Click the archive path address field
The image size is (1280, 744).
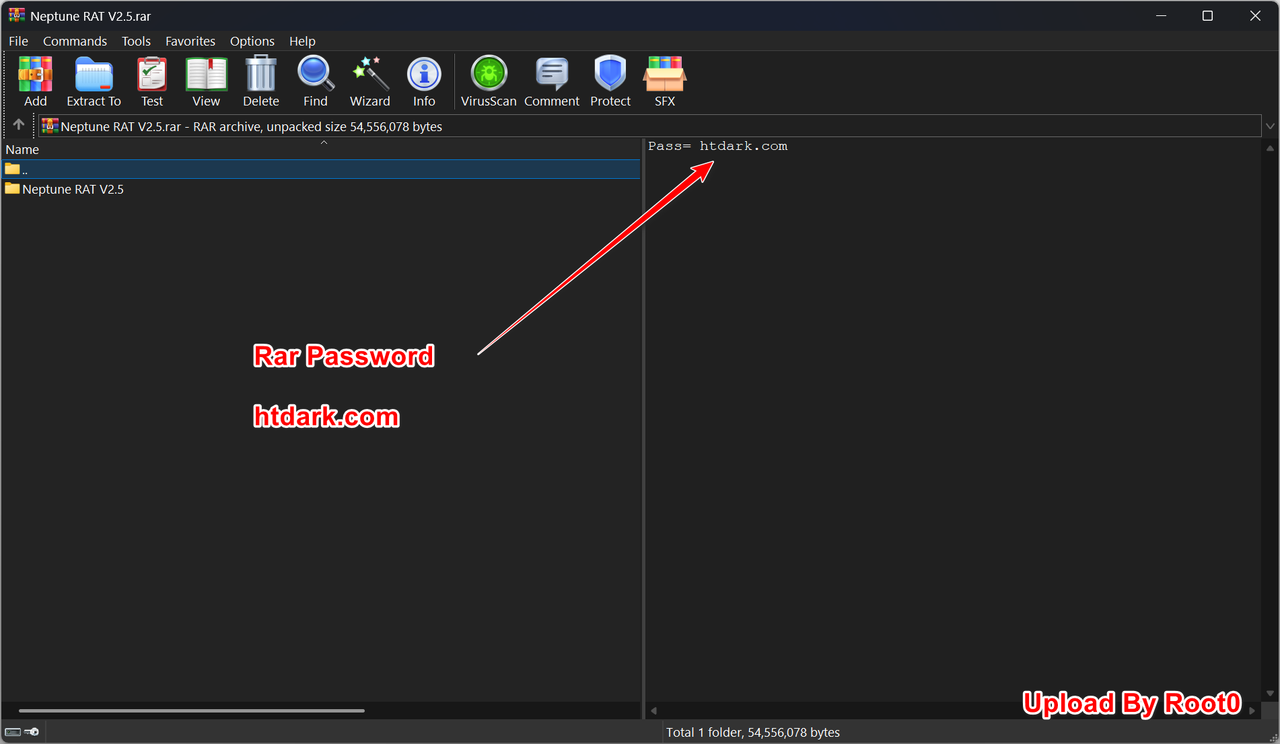pyautogui.click(x=650, y=126)
